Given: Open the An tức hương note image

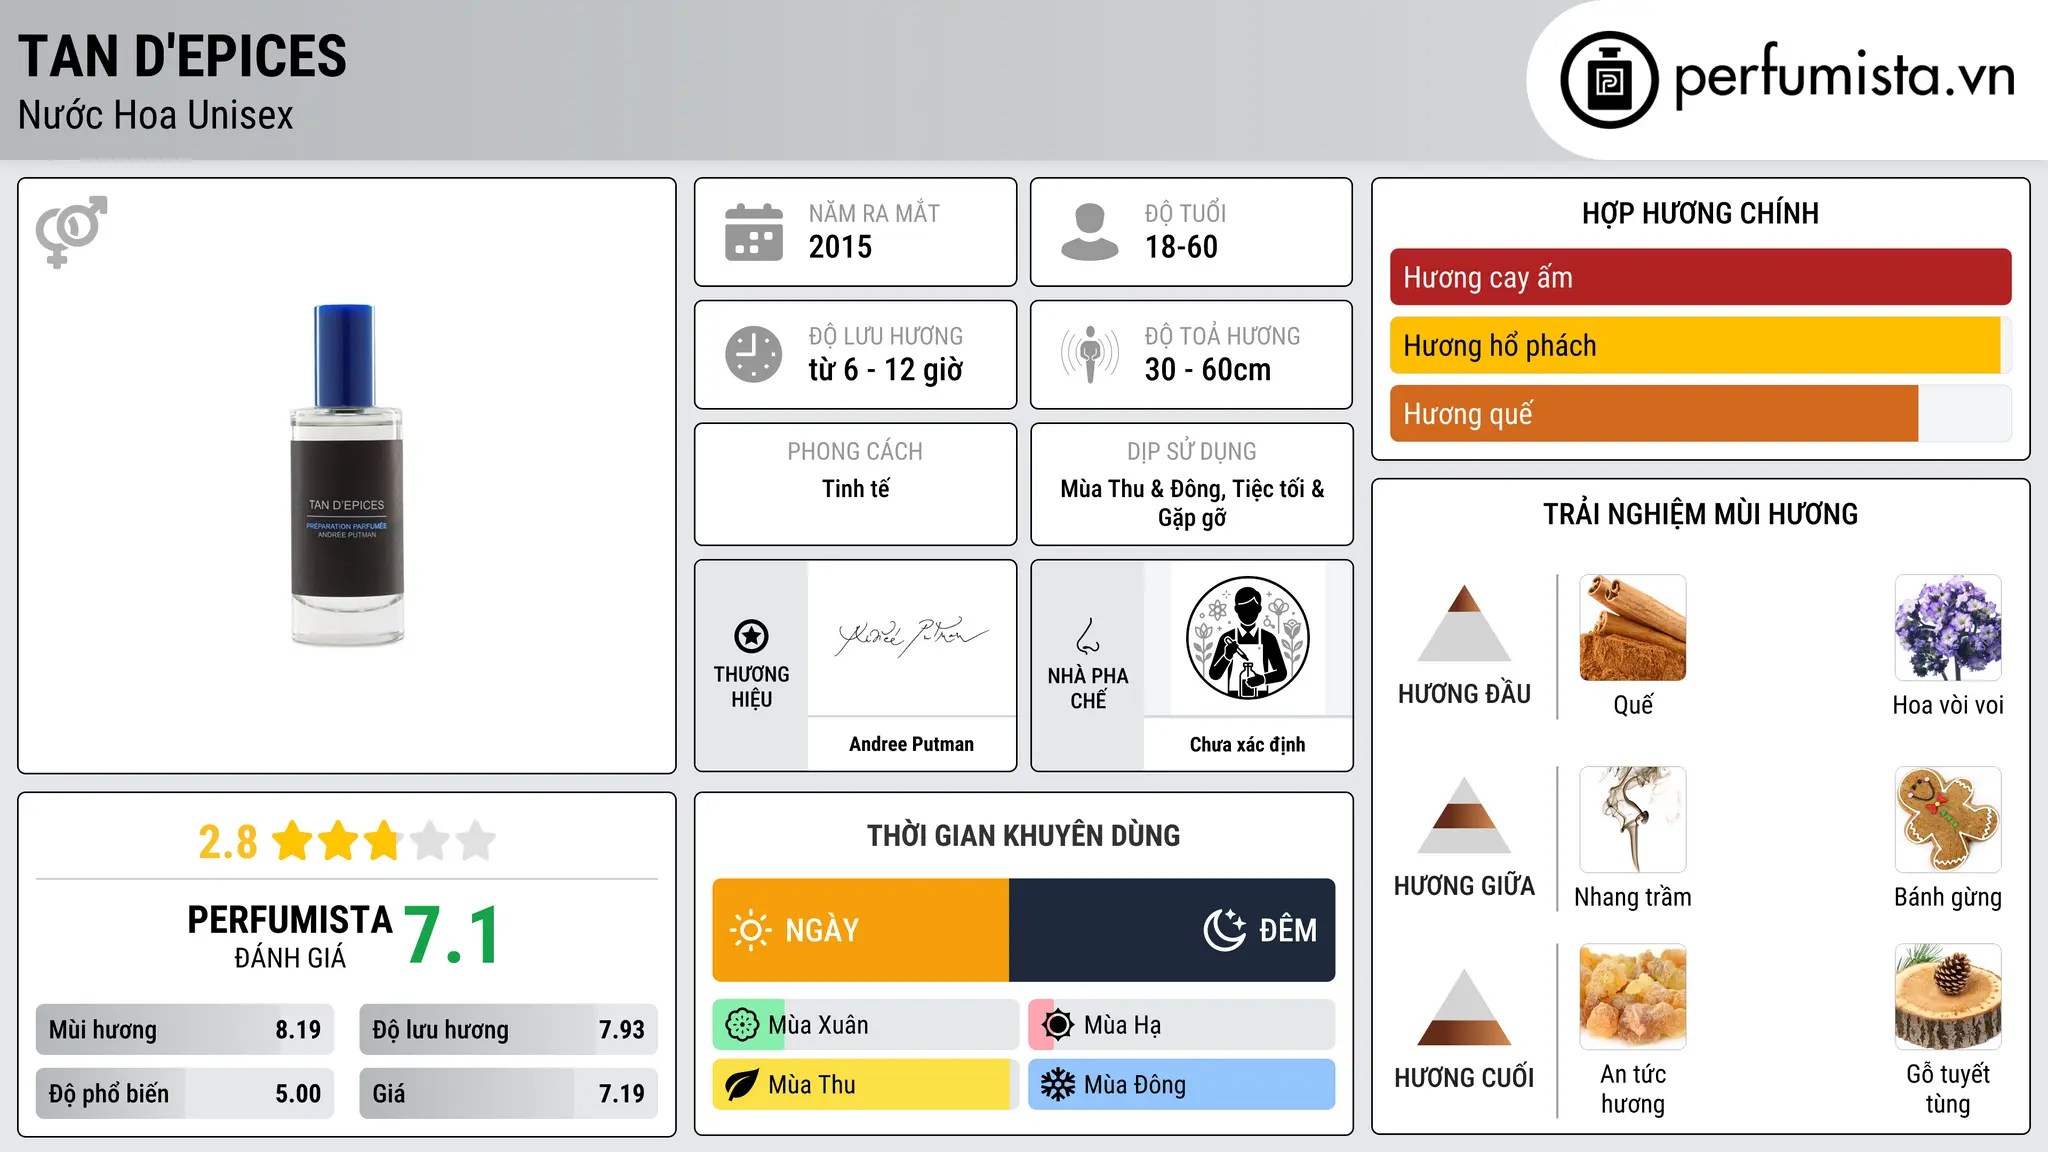Looking at the screenshot, I should 1633,997.
